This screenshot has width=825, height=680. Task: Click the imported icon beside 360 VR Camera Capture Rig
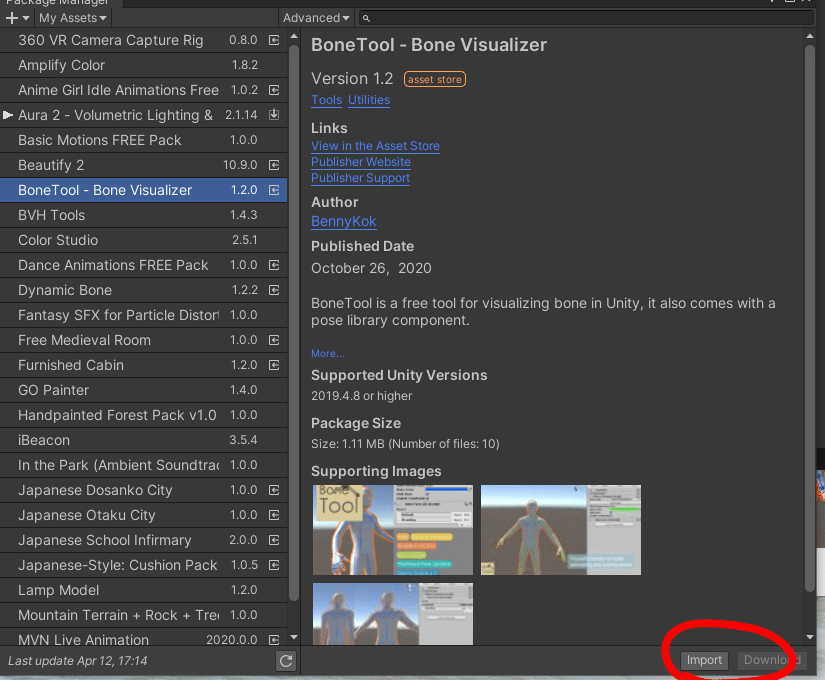[x=274, y=40]
